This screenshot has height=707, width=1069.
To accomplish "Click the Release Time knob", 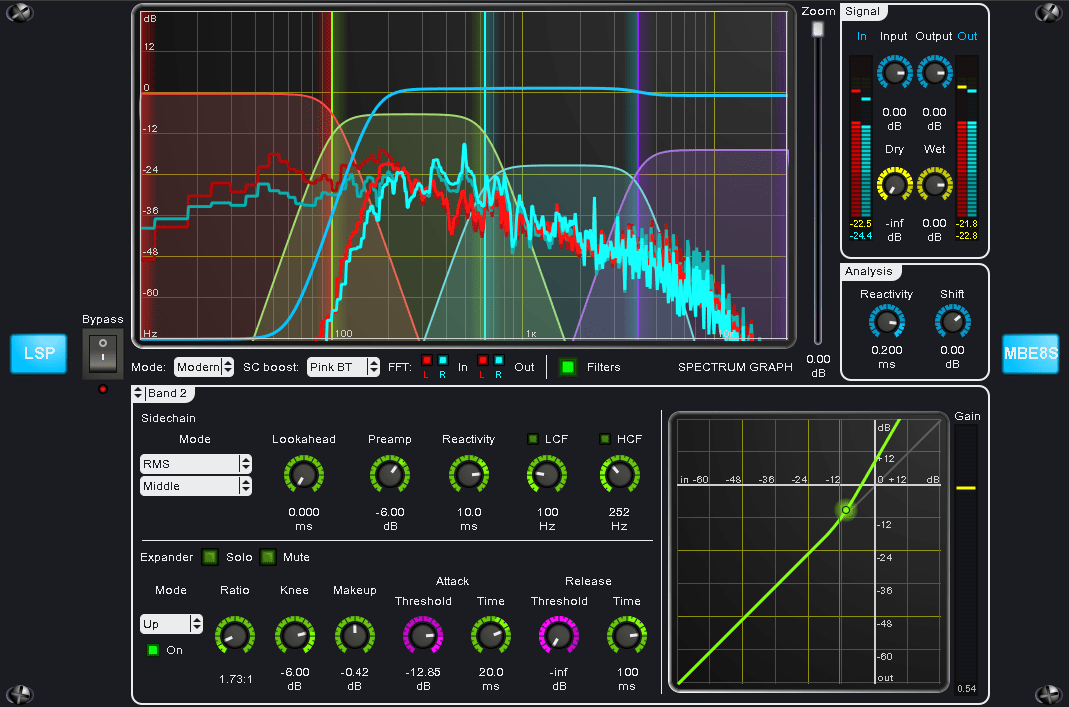I will (626, 636).
